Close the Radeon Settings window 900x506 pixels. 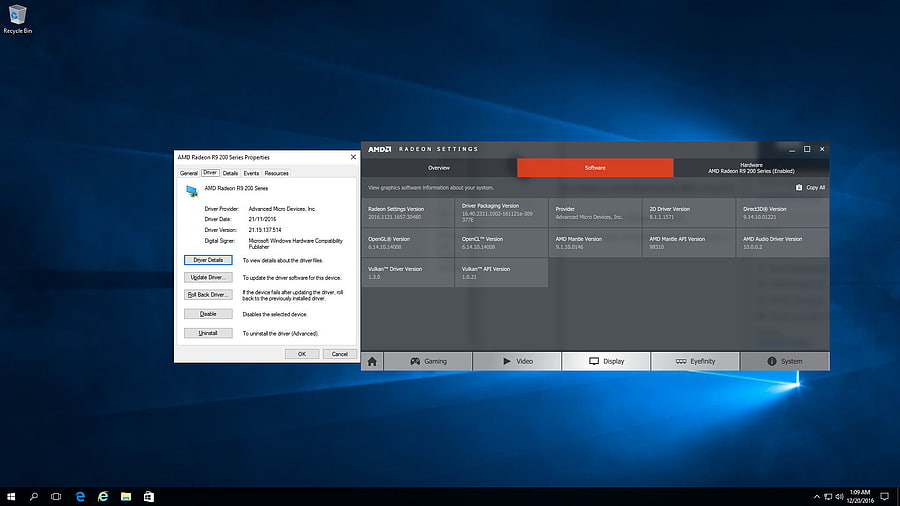pyautogui.click(x=822, y=149)
